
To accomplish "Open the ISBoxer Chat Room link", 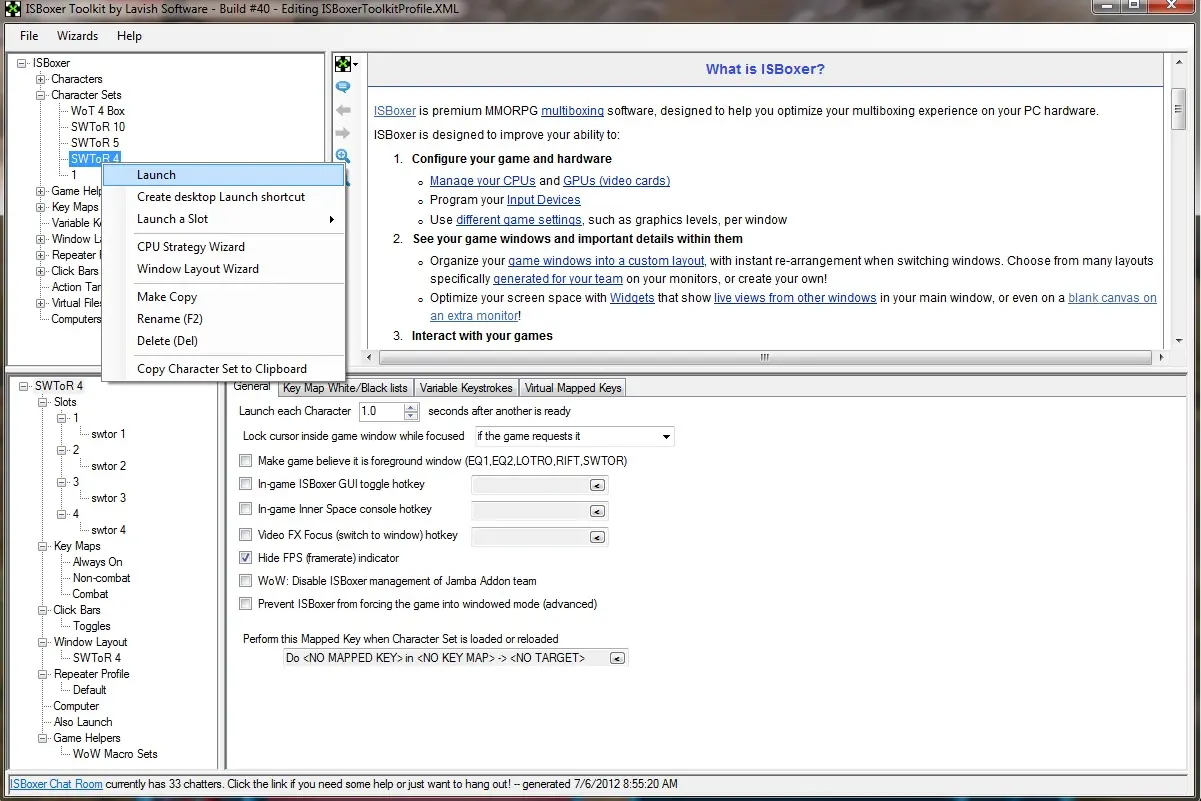I will pyautogui.click(x=56, y=784).
